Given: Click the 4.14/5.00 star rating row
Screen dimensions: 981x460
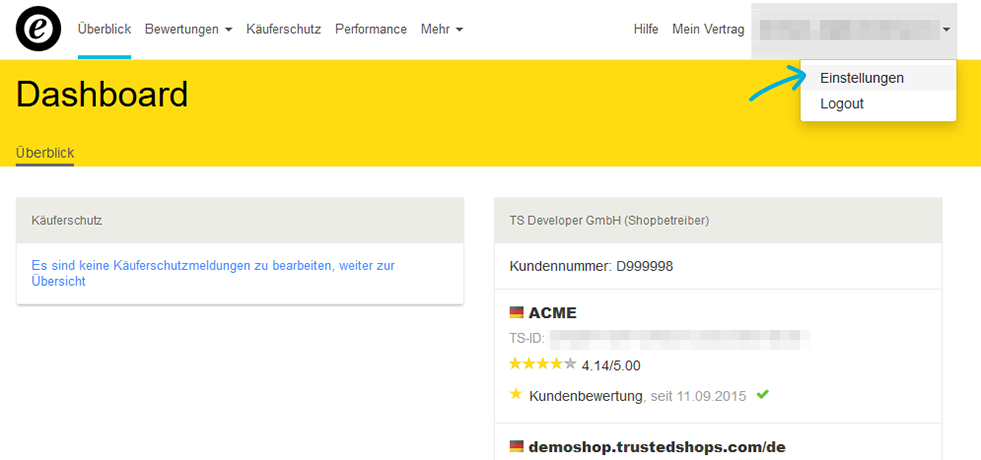Looking at the screenshot, I should point(574,365).
